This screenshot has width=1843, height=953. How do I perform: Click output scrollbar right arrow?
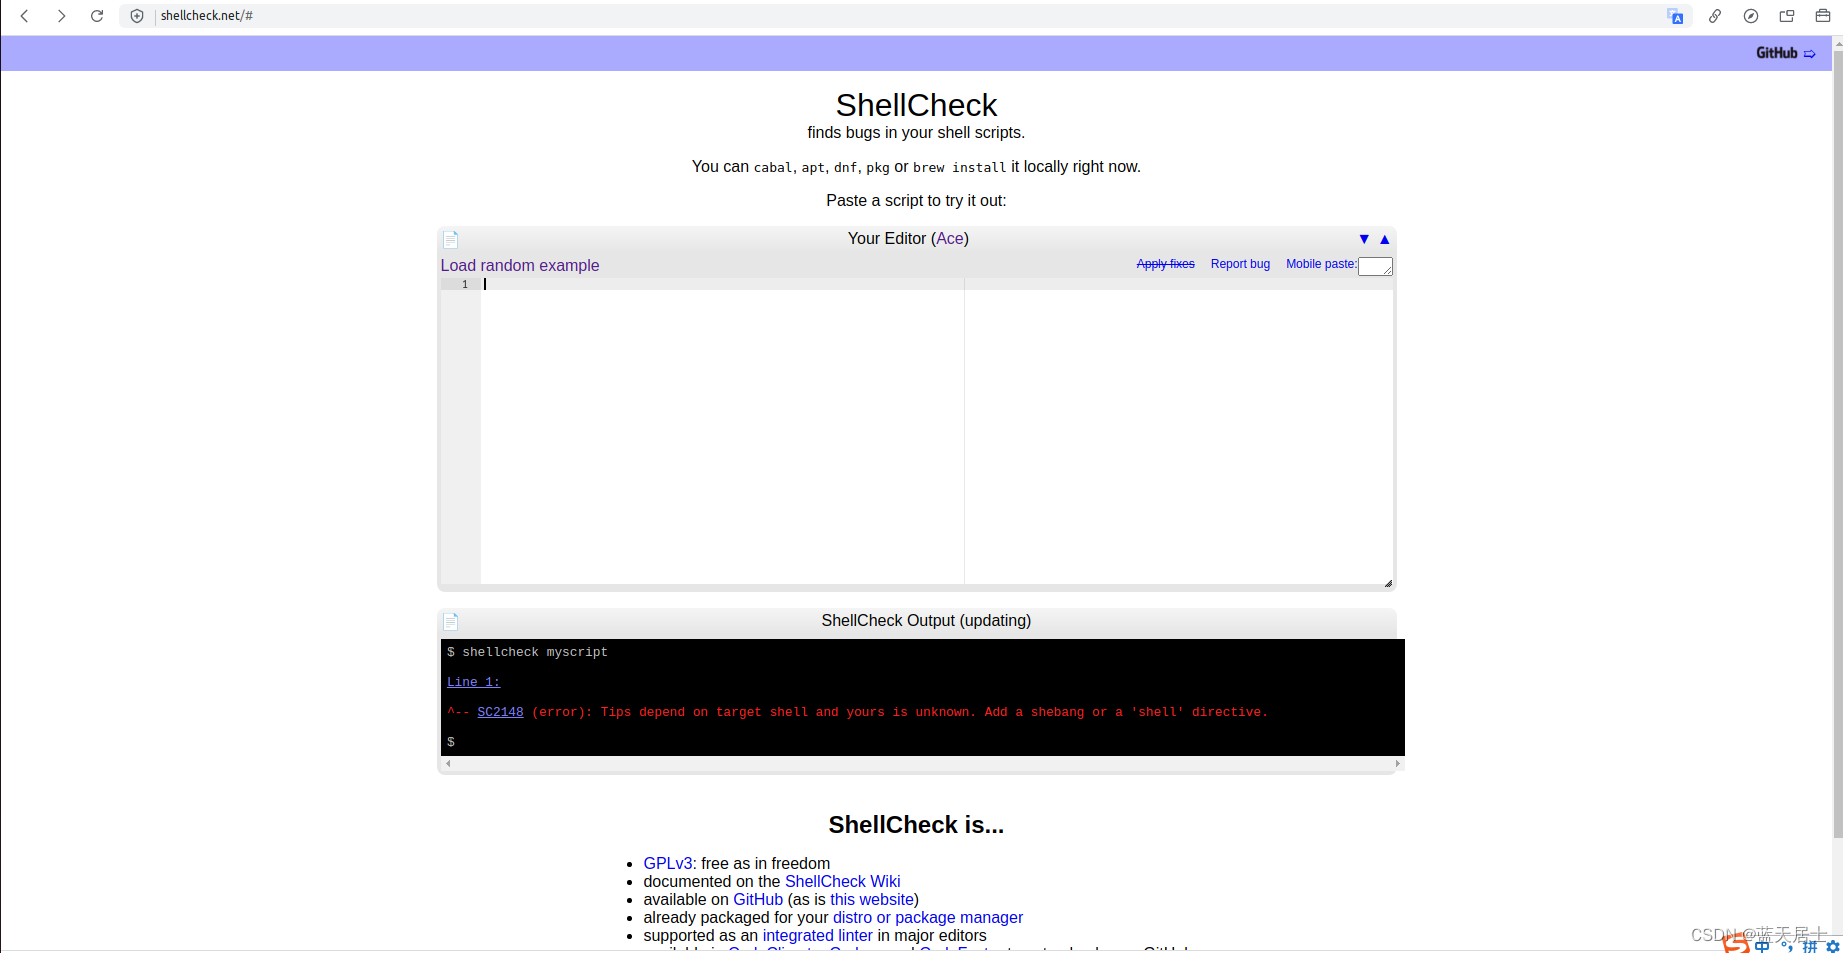tap(1397, 763)
